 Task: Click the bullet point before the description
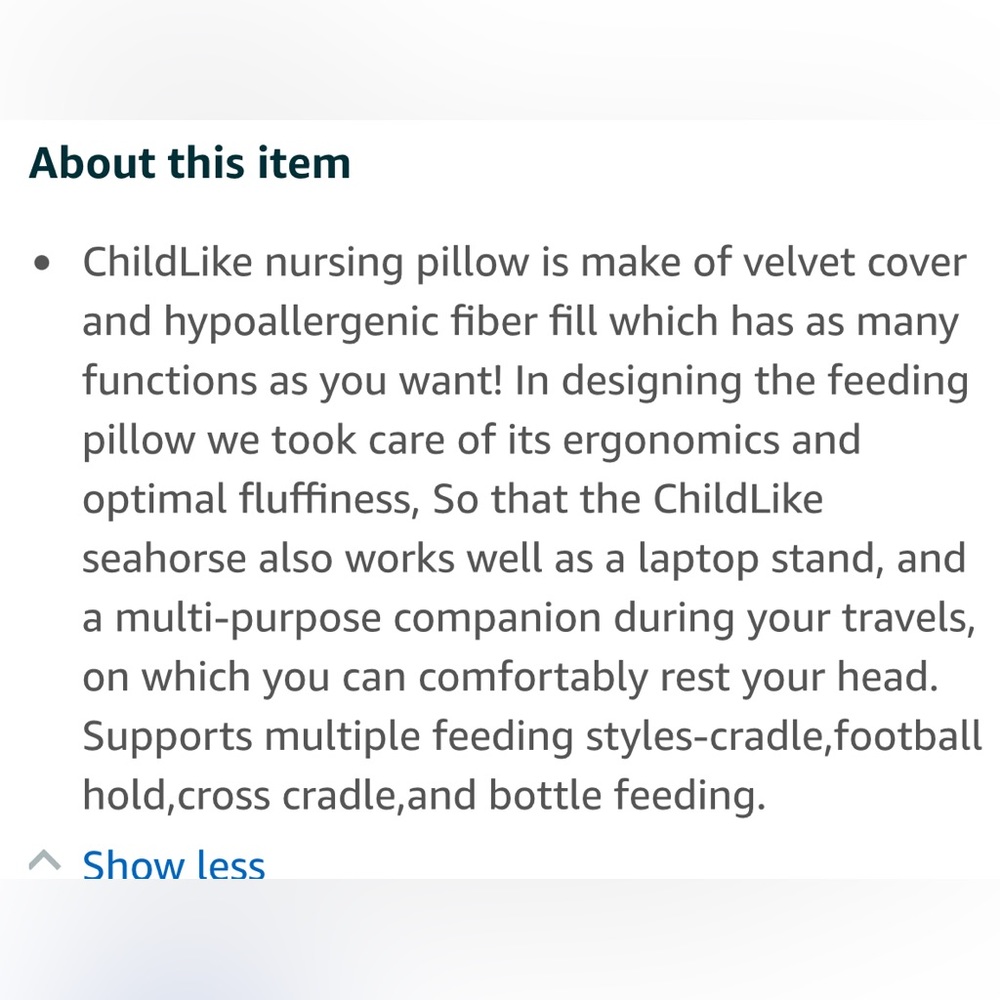pyautogui.click(x=41, y=263)
